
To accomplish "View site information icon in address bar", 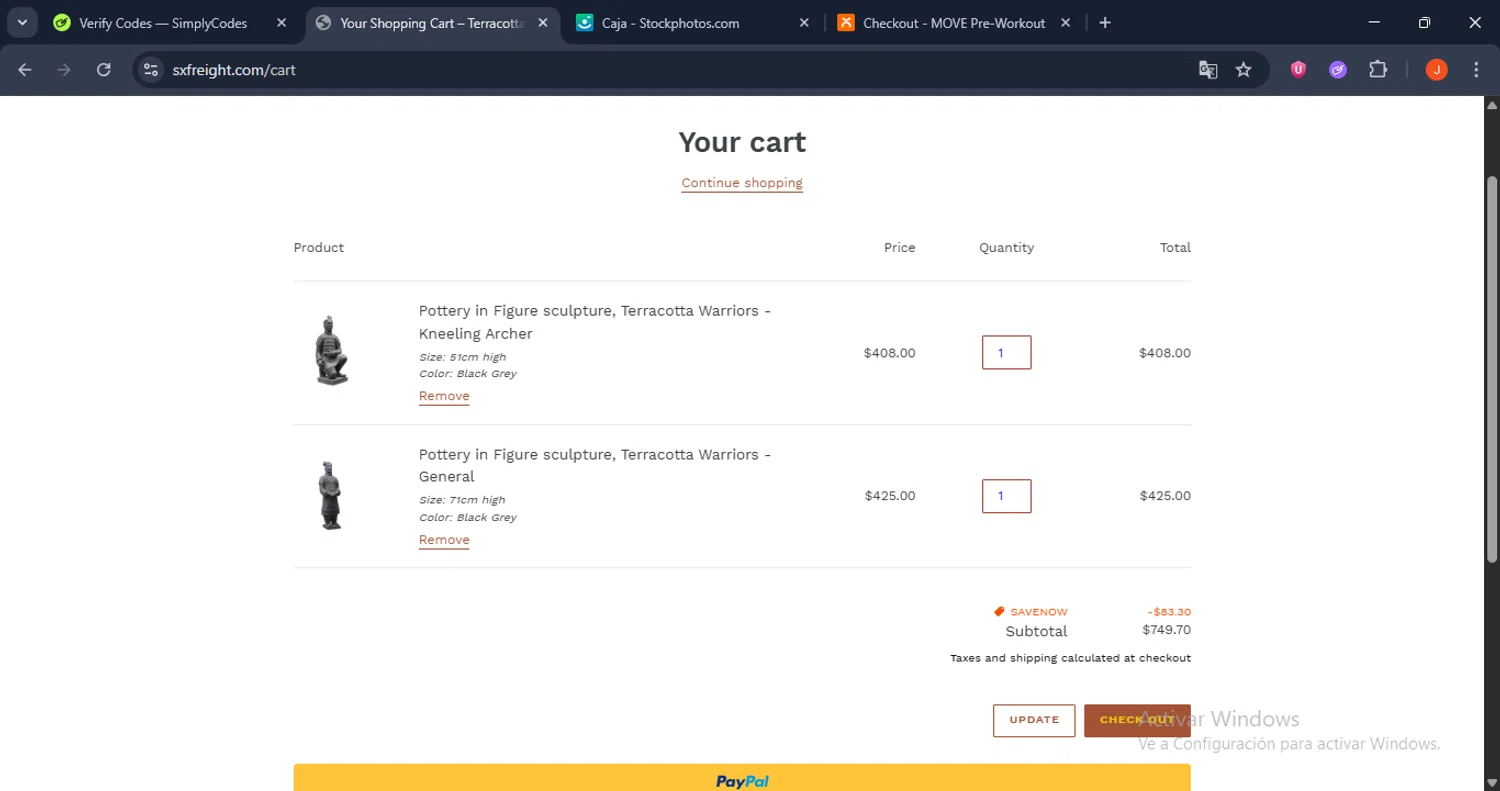I will 151,70.
